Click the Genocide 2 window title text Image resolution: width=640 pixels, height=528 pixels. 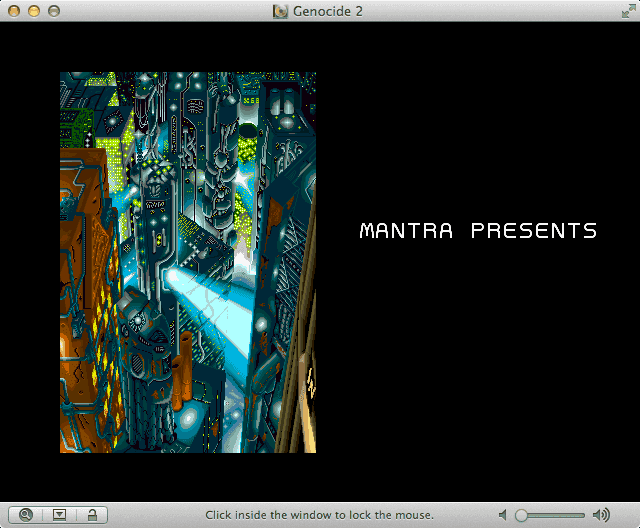click(x=327, y=11)
